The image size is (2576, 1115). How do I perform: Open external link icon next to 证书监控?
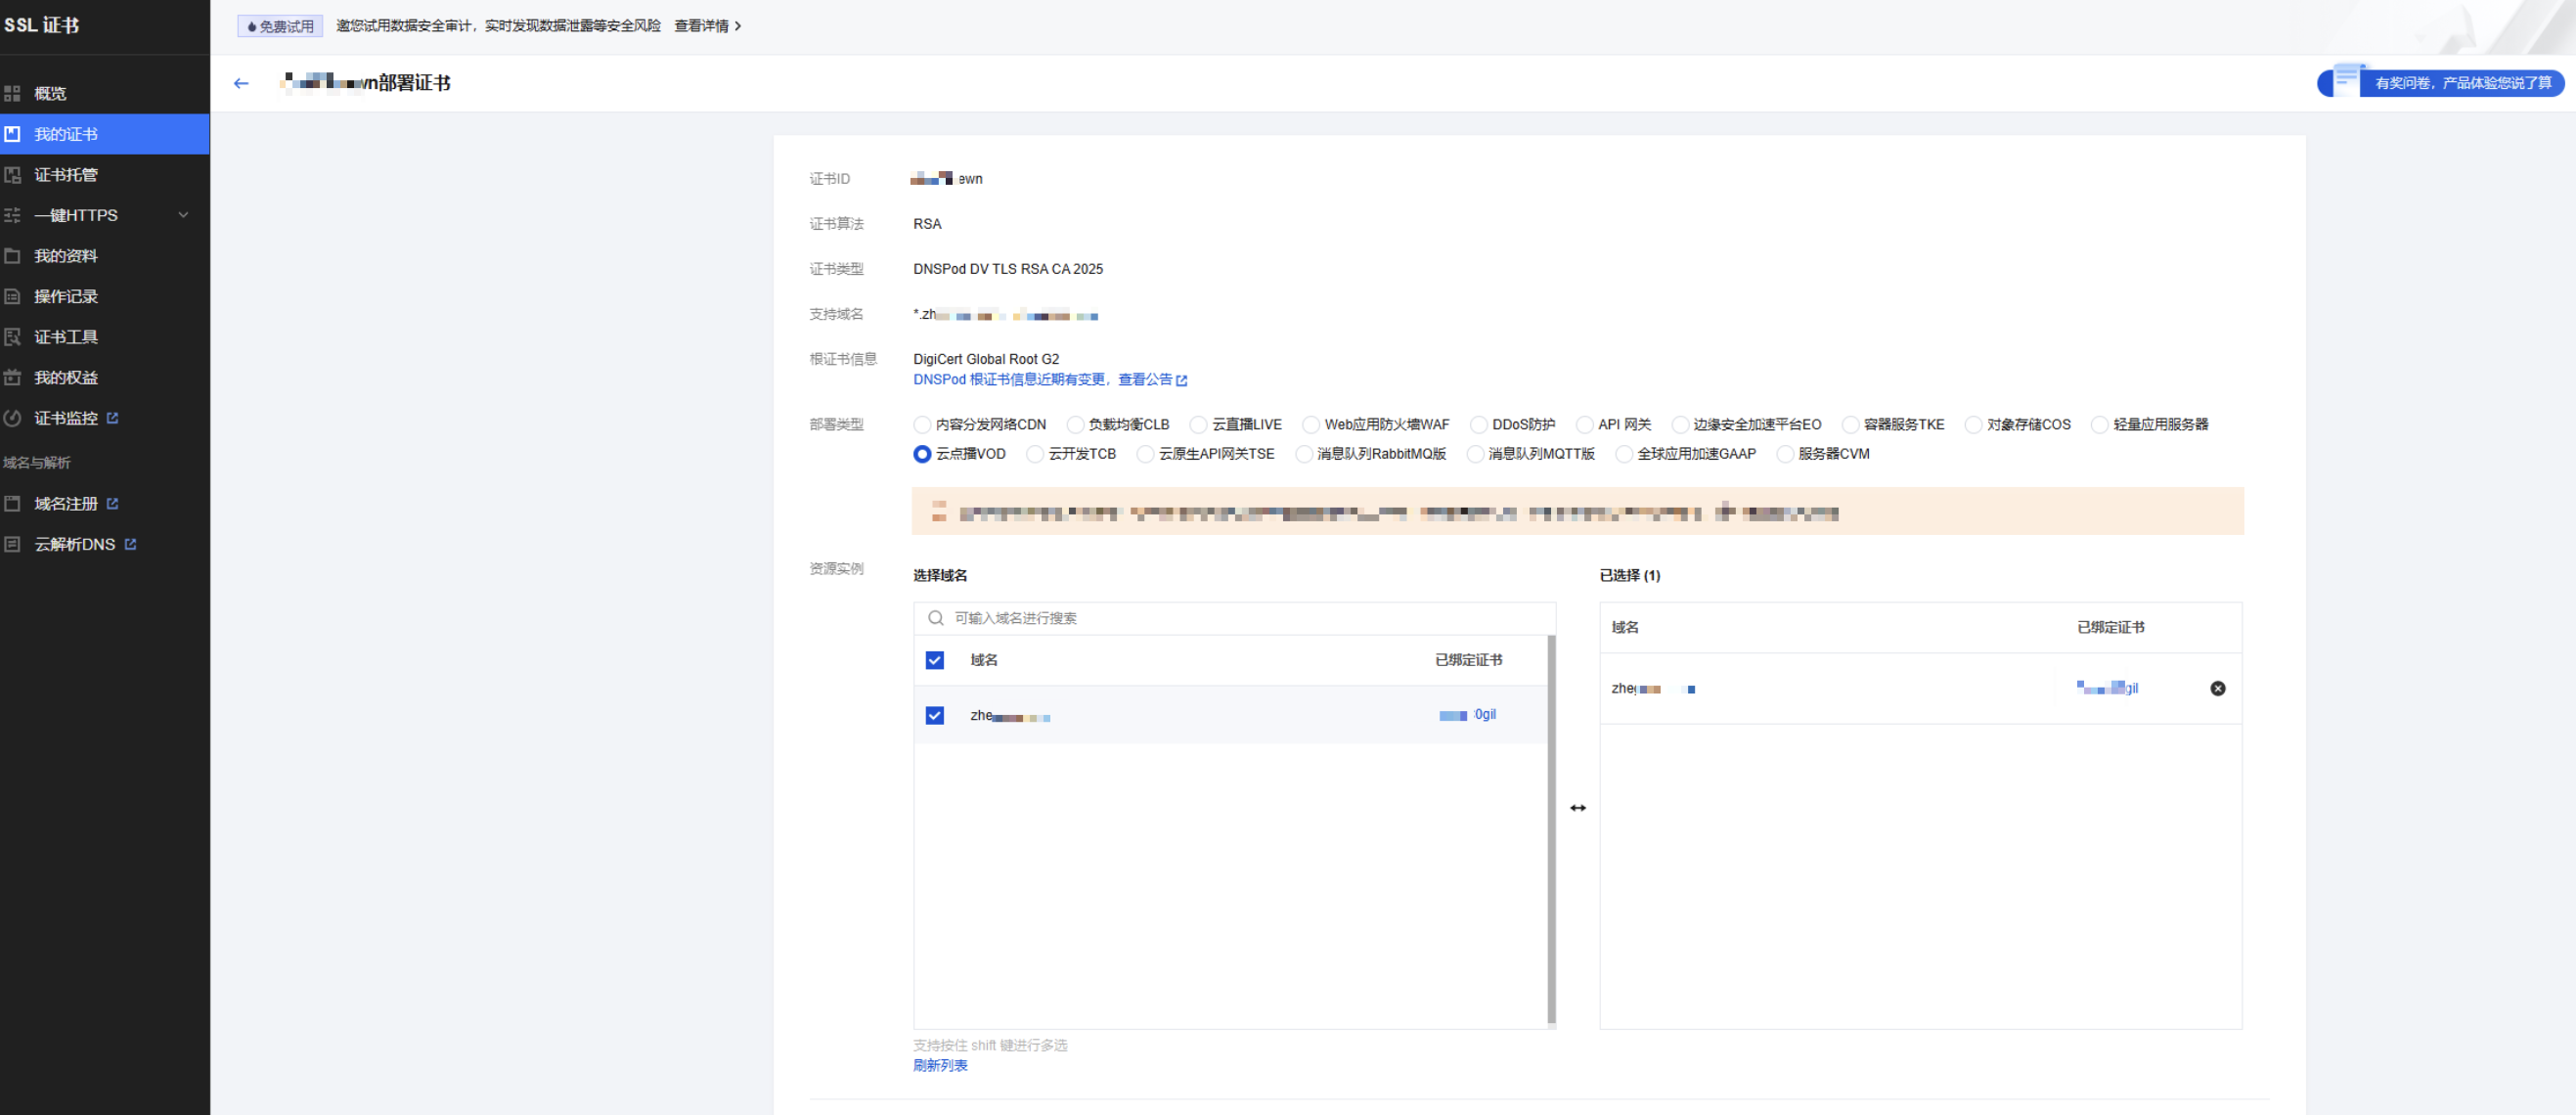click(x=112, y=418)
